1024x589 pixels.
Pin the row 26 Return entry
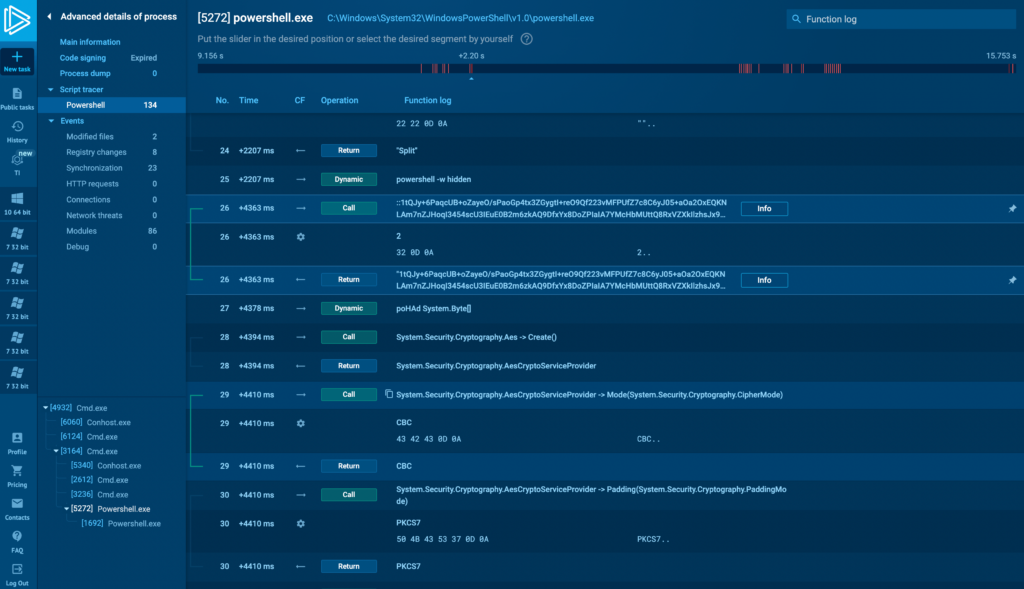click(x=1012, y=280)
